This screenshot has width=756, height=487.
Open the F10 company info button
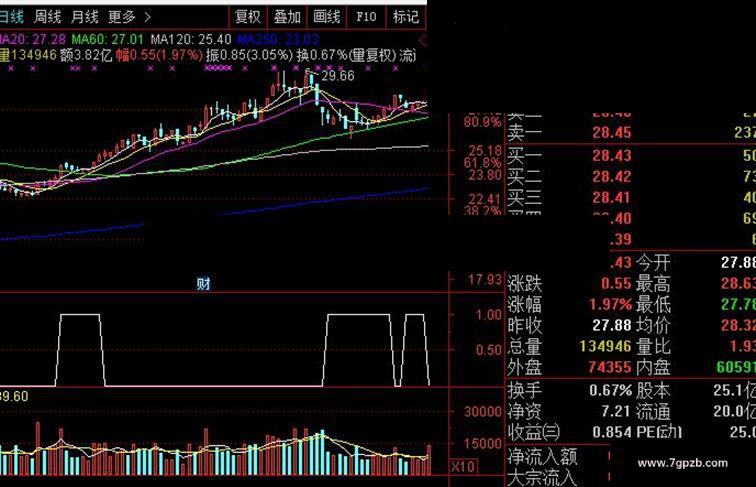[366, 17]
